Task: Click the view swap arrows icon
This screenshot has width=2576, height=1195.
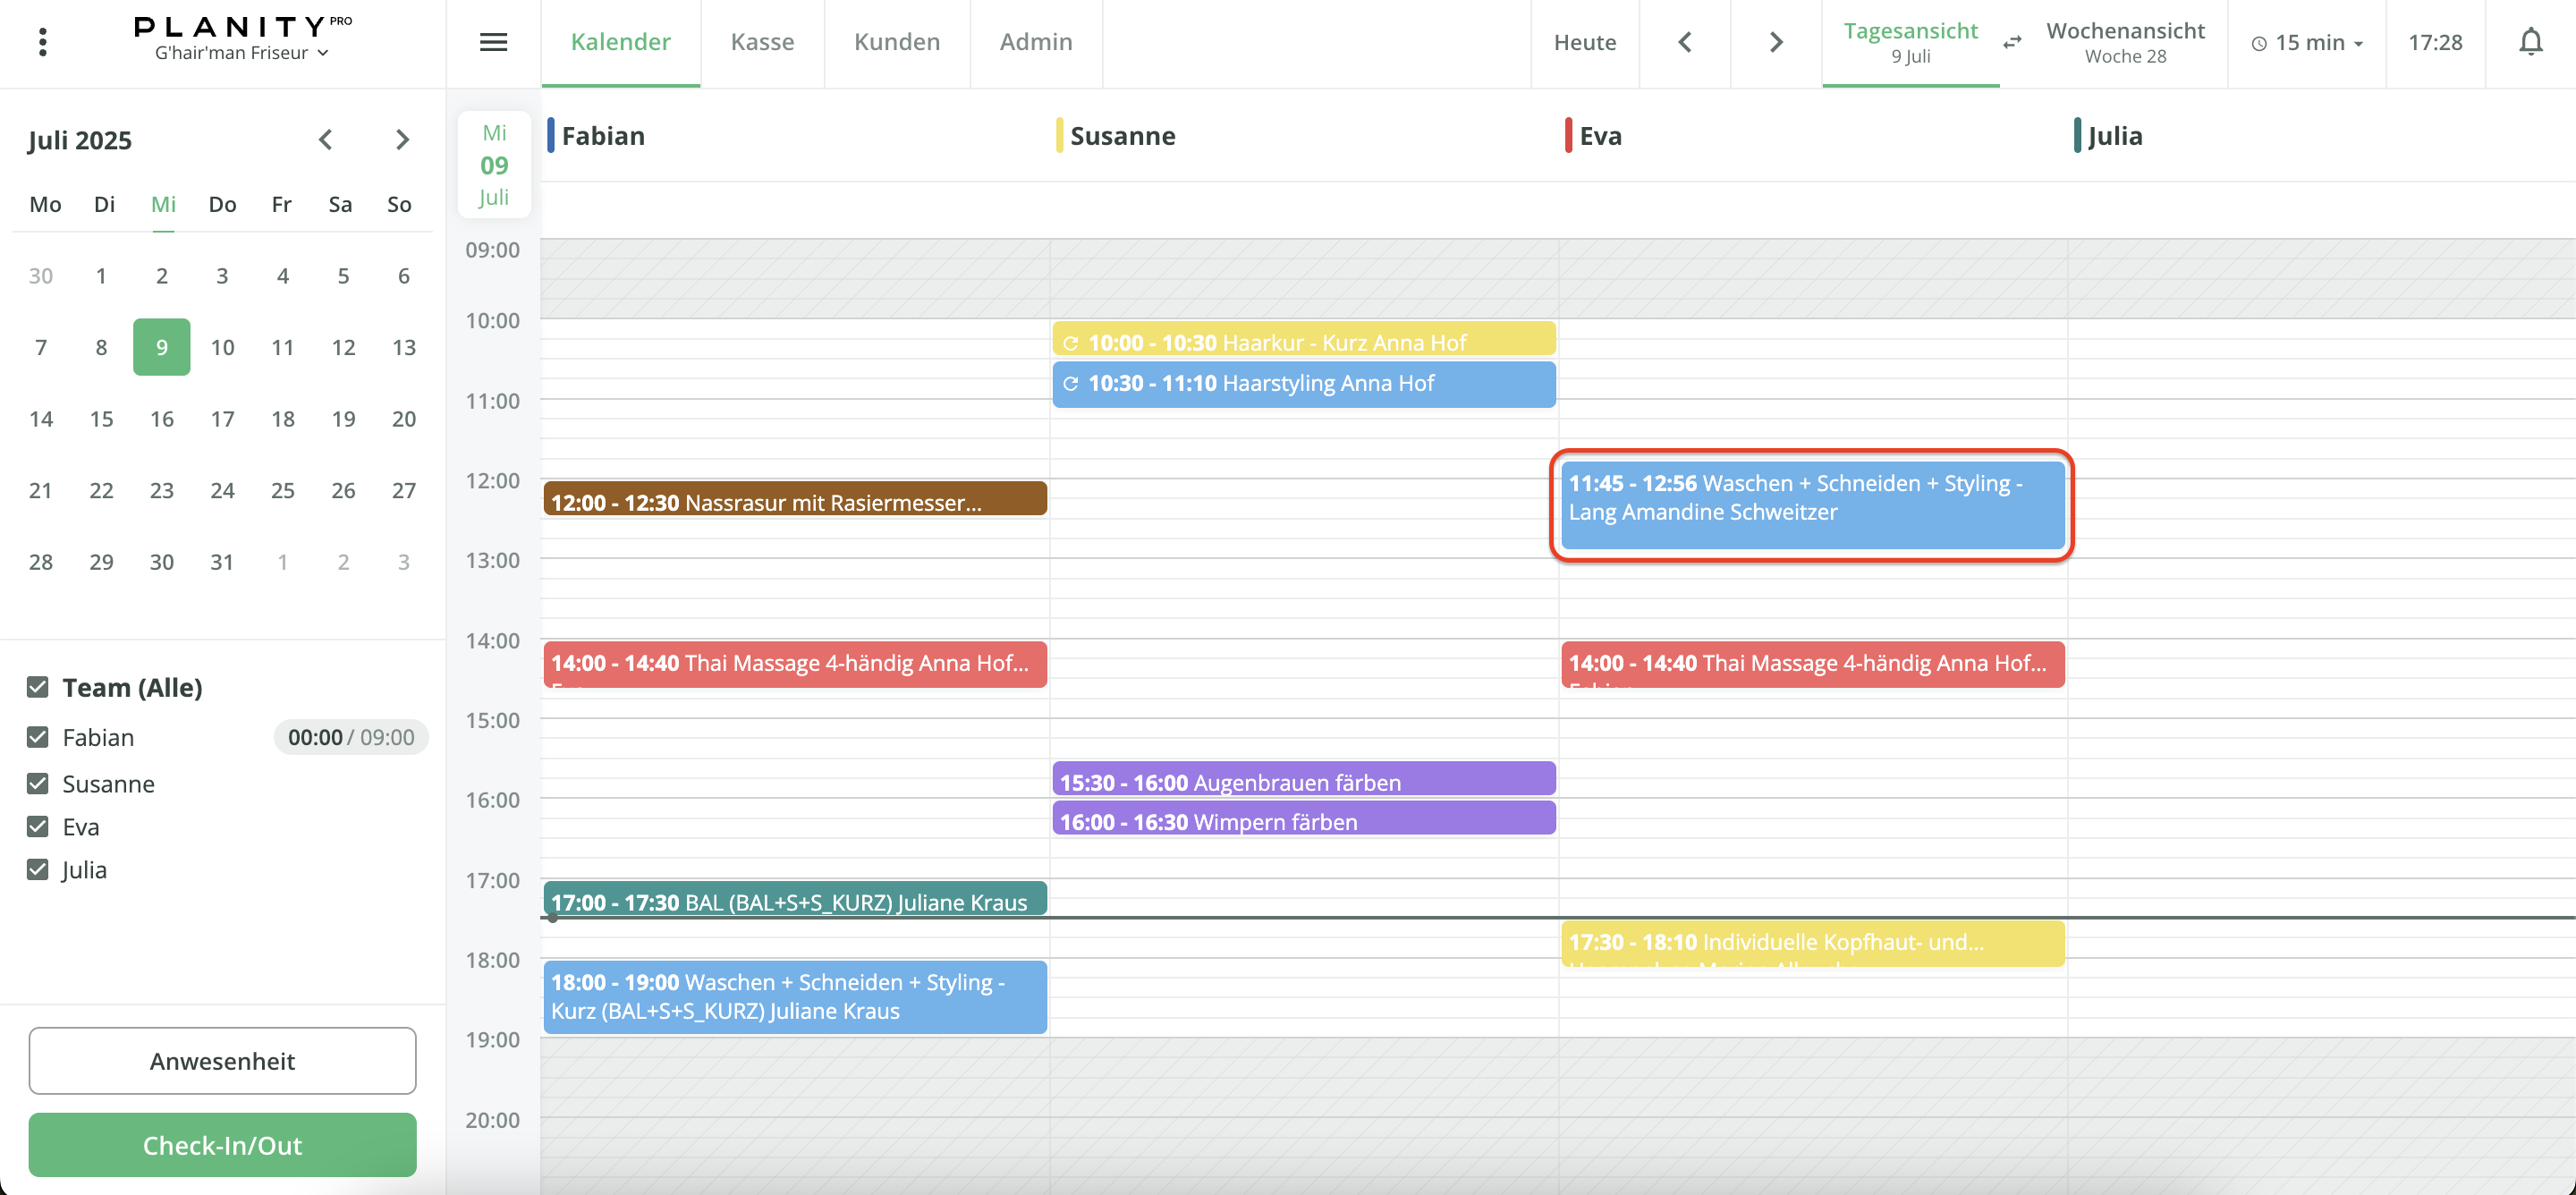Action: point(2012,42)
